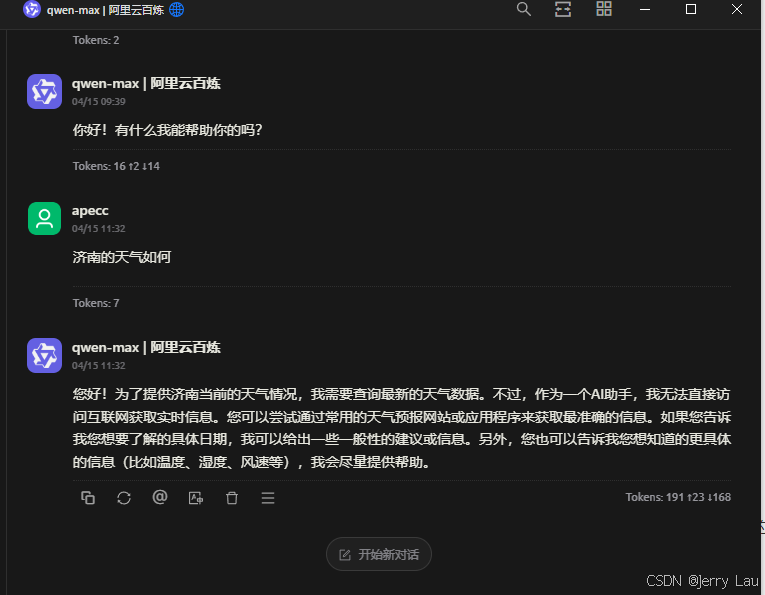The image size is (765, 595).
Task: Close the chat window
Action: click(x=737, y=9)
